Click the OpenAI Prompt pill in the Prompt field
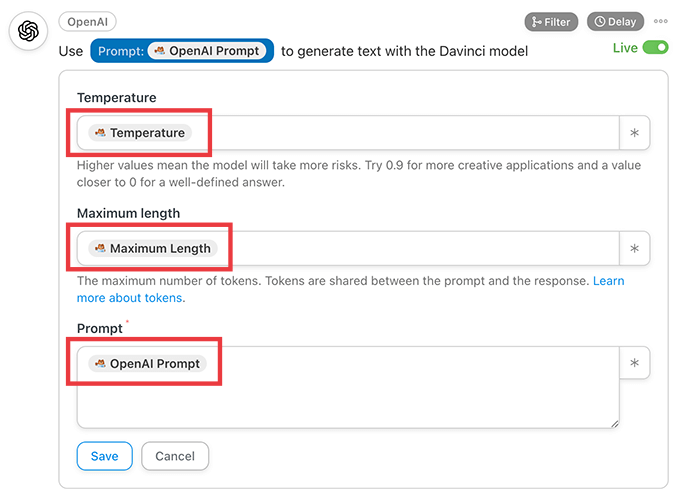680x494 pixels. coord(148,364)
